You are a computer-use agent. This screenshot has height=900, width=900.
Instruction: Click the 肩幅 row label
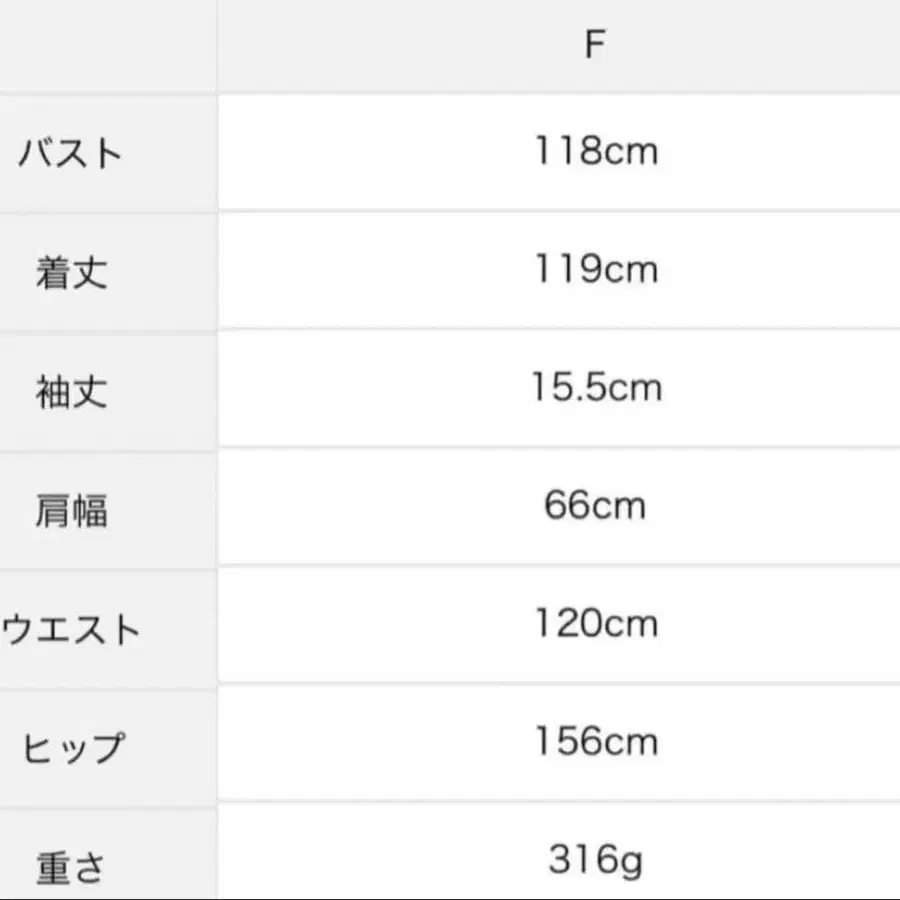tap(72, 511)
